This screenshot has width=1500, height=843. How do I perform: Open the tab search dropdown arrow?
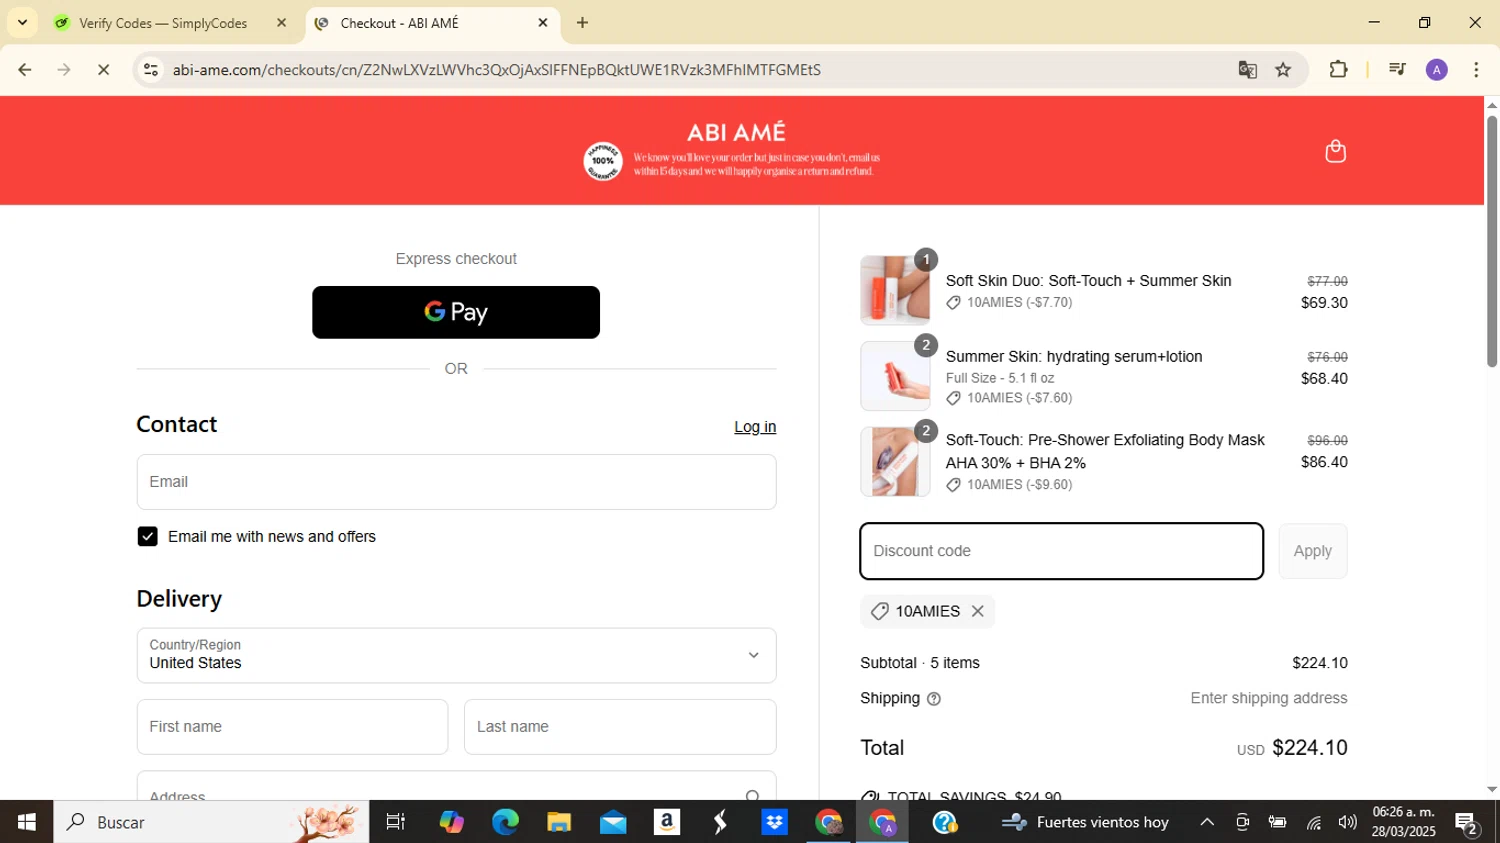coord(22,22)
